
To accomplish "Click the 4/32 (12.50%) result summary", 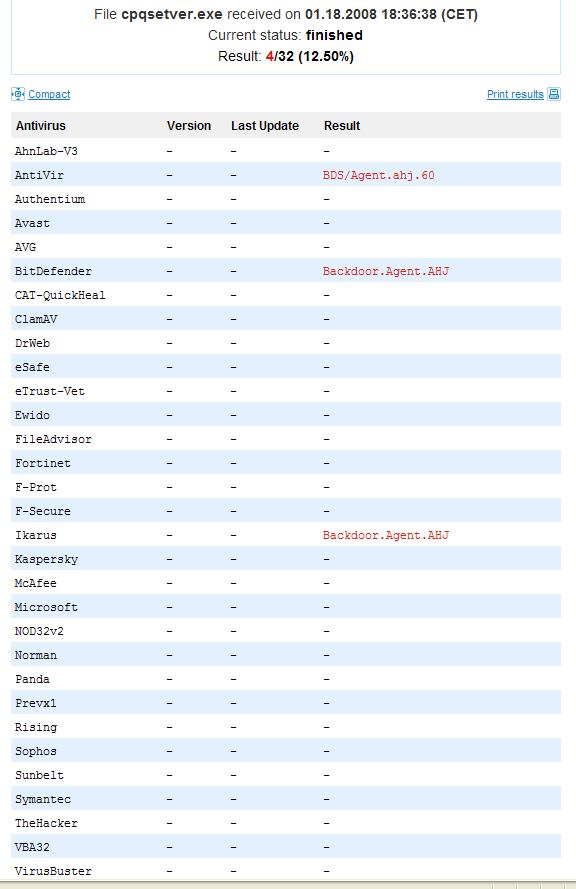I will [310, 57].
